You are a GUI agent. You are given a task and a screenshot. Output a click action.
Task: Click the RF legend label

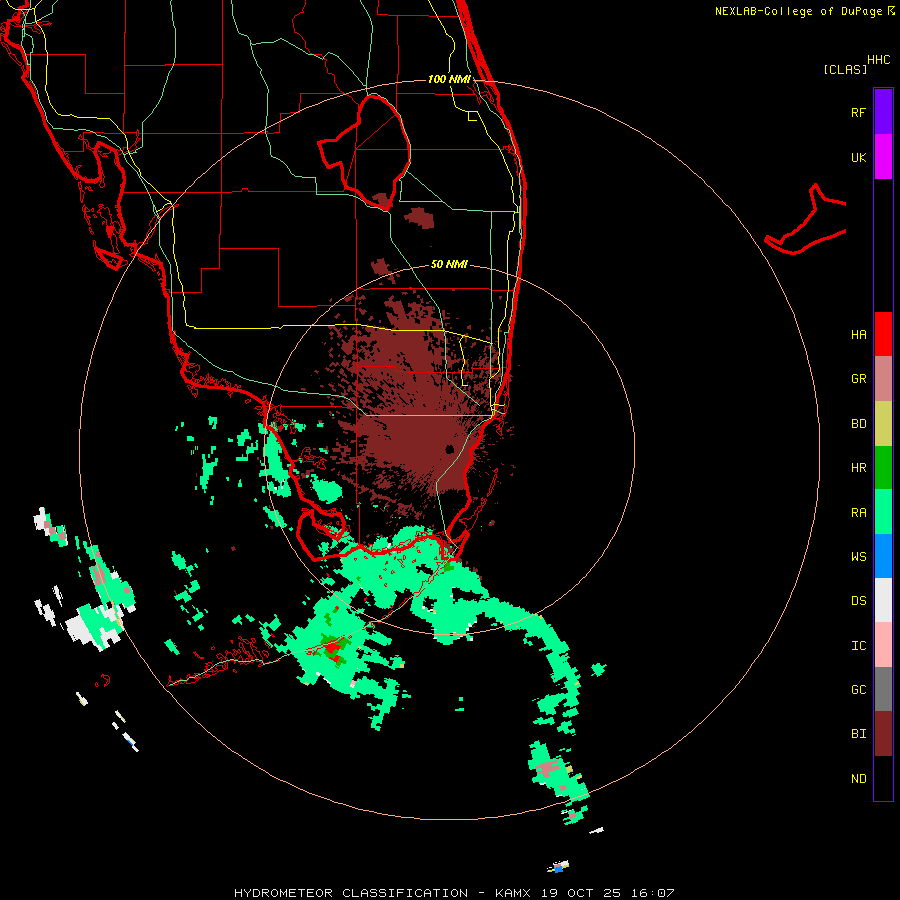pyautogui.click(x=858, y=112)
